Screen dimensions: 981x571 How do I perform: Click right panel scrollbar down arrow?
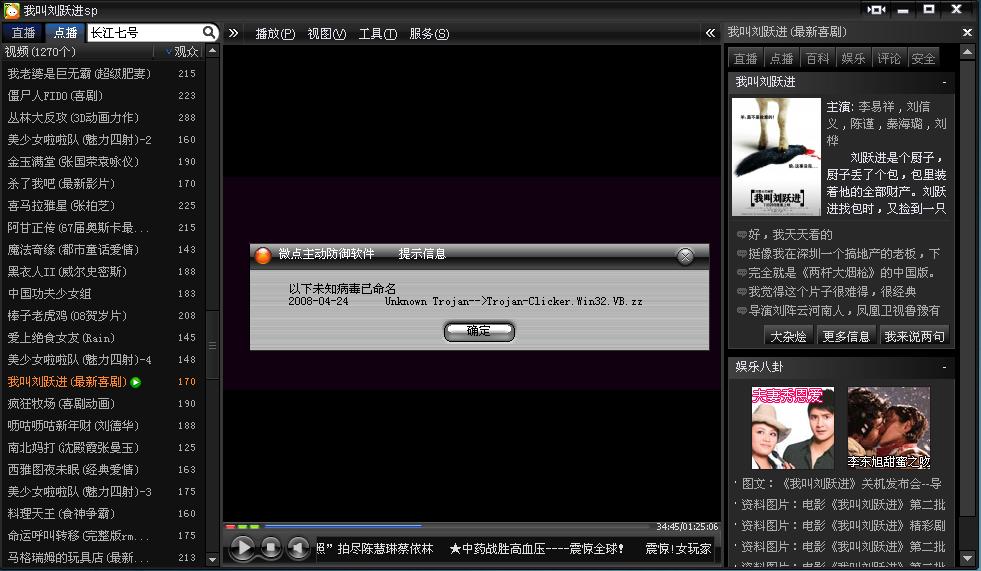(x=967, y=558)
